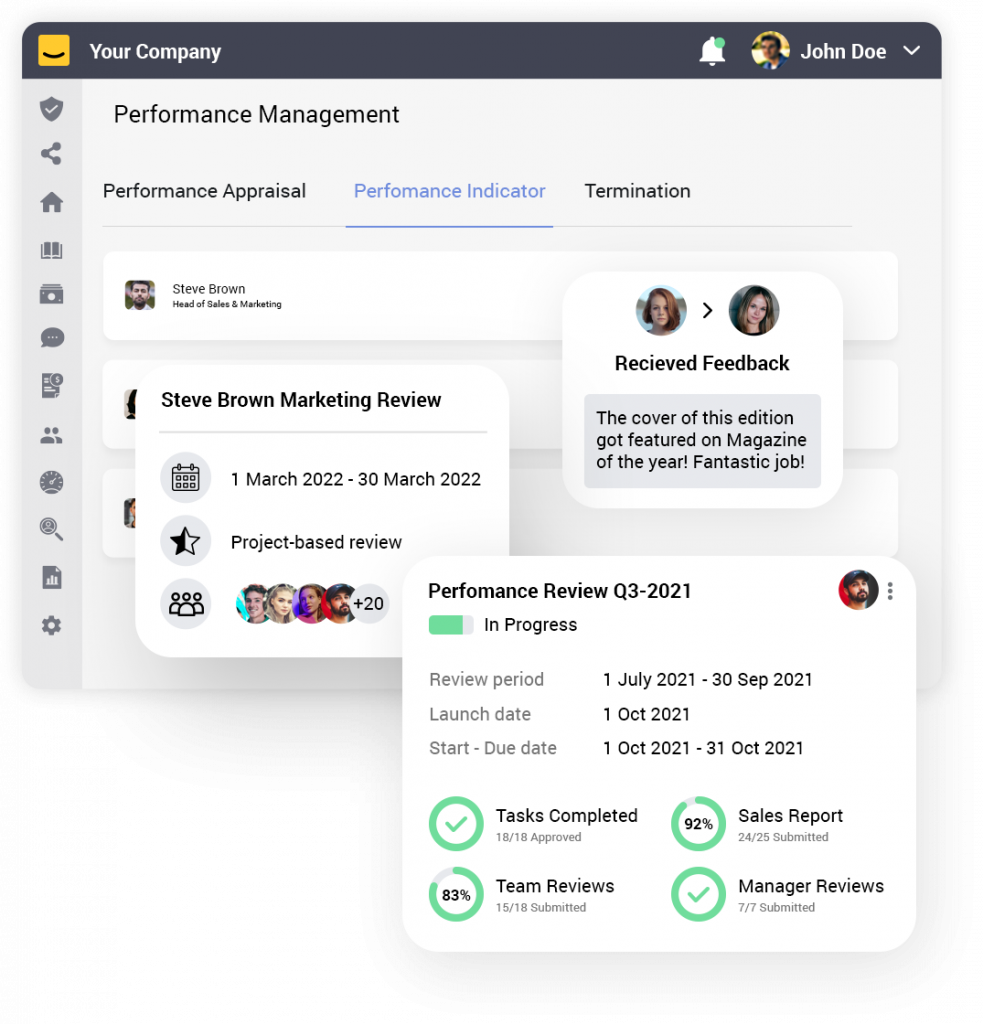Click the person search magnifier icon

(51, 529)
